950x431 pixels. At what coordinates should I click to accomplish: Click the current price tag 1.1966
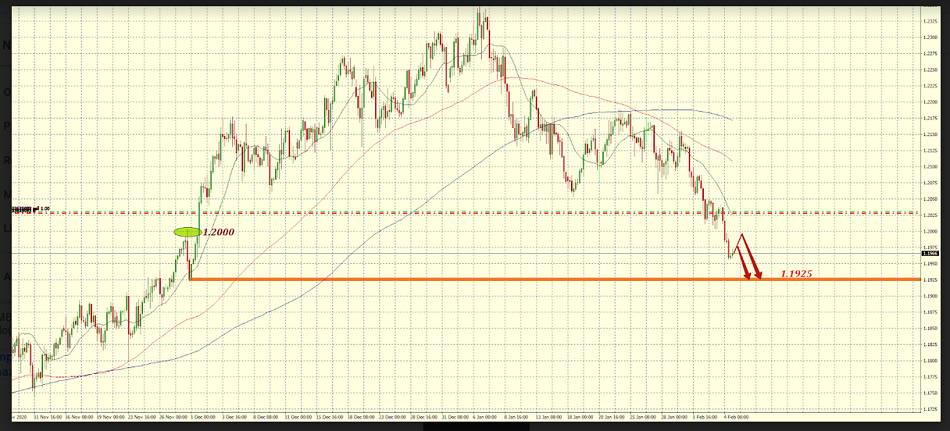tap(932, 254)
